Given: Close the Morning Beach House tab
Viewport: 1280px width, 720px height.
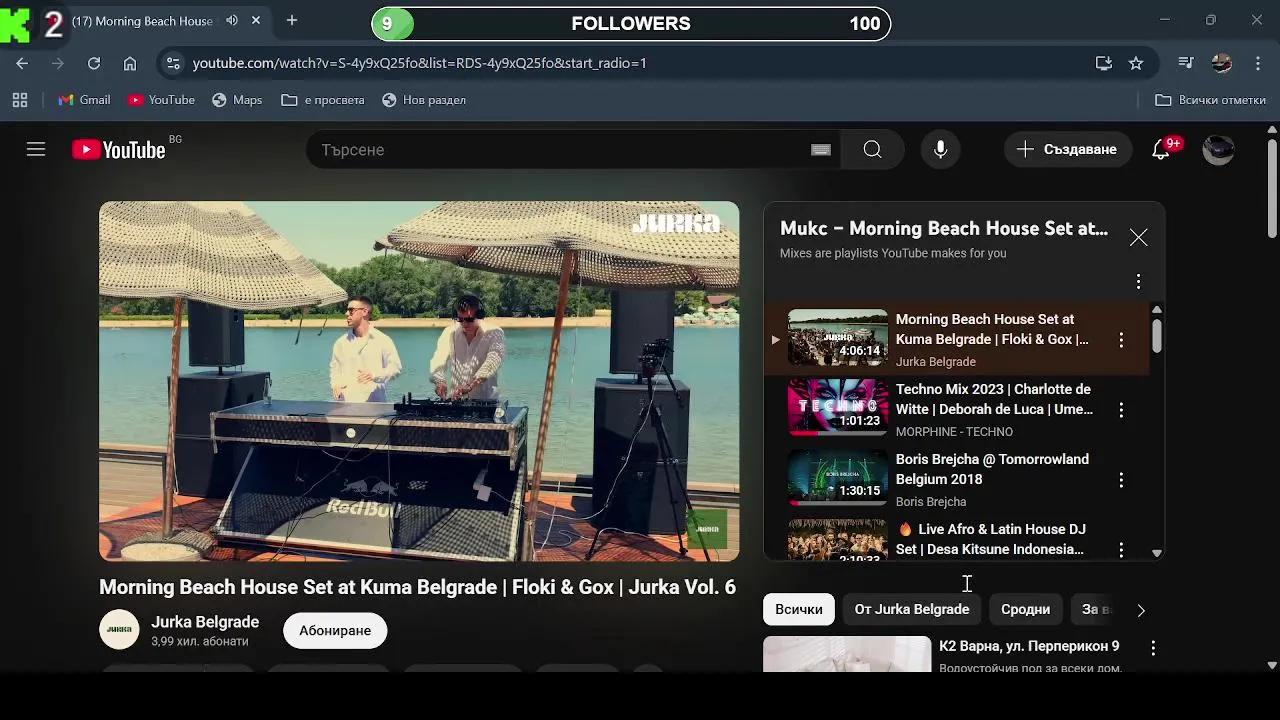Looking at the screenshot, I should pos(256,20).
